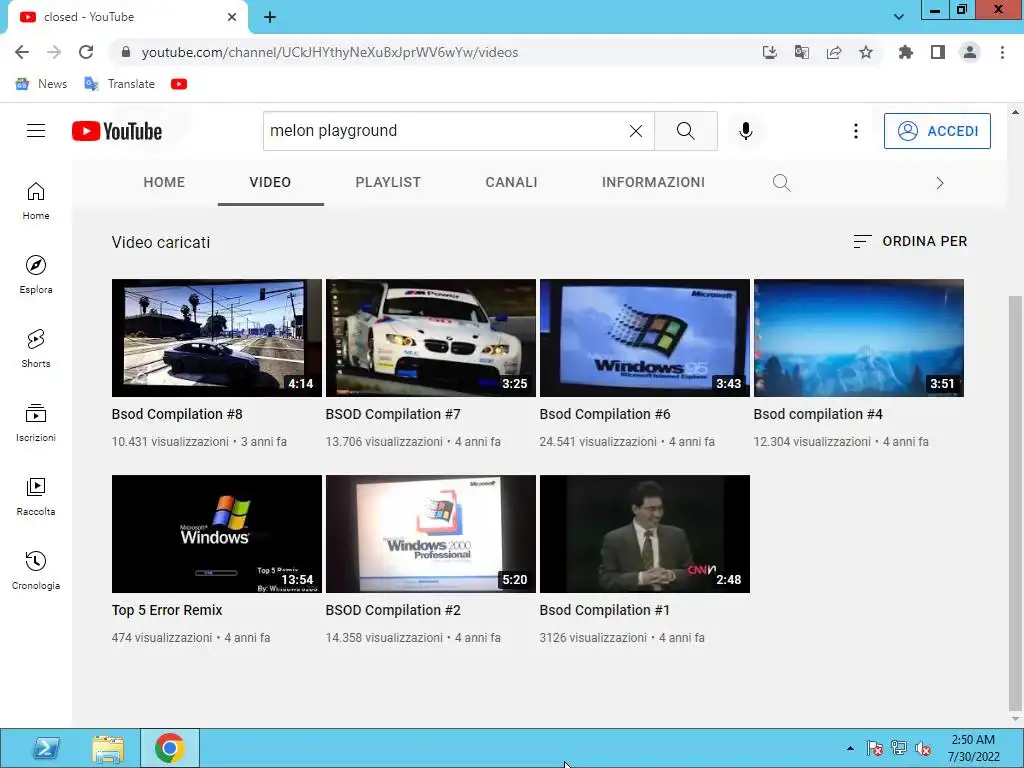Open the Chrome three-dot menu
1024x768 pixels.
tap(1002, 52)
